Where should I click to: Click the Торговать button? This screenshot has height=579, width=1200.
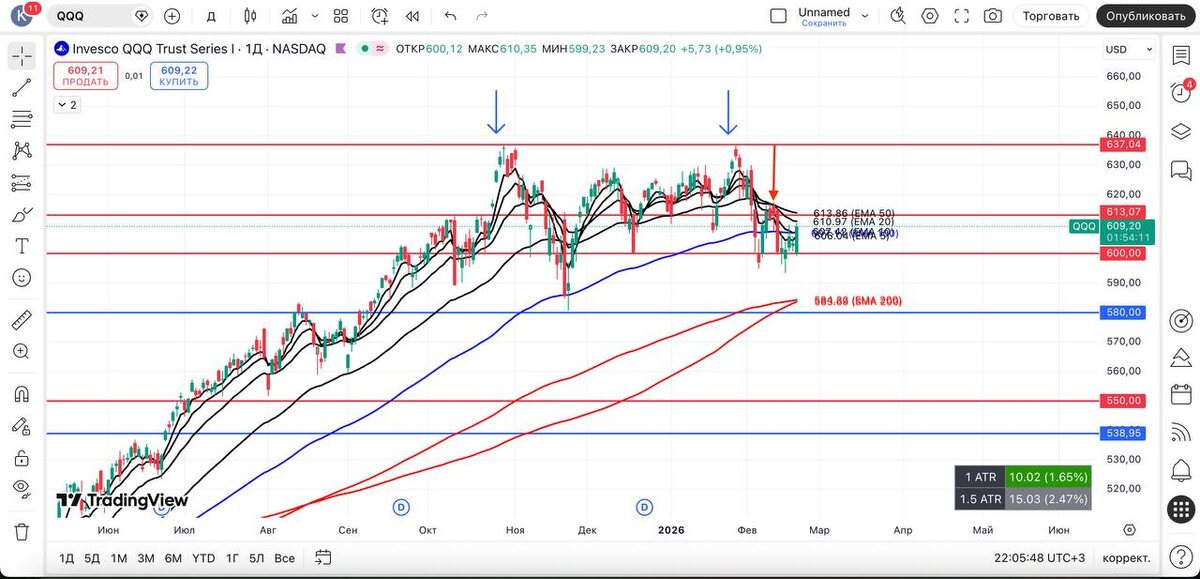click(x=1052, y=16)
